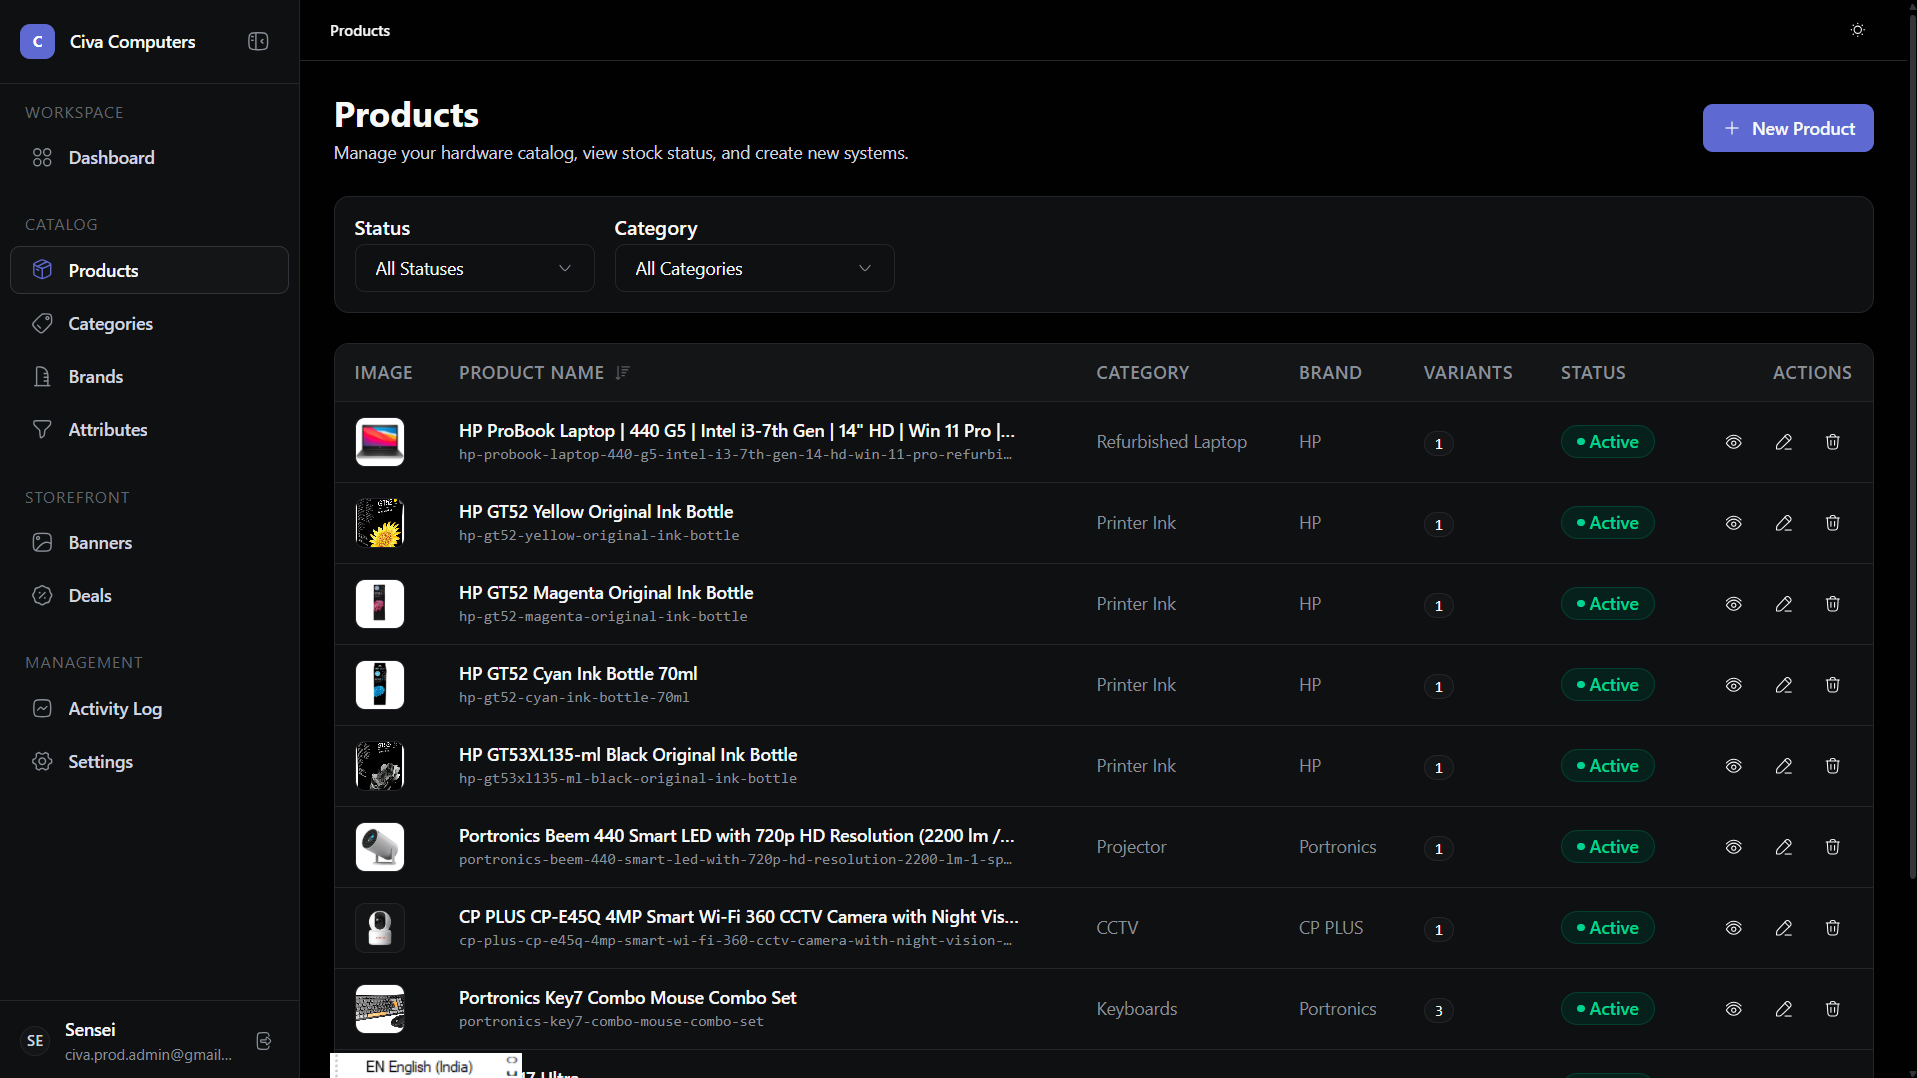1917x1078 pixels.
Task: Click Projector category cell
Action: click(x=1131, y=847)
